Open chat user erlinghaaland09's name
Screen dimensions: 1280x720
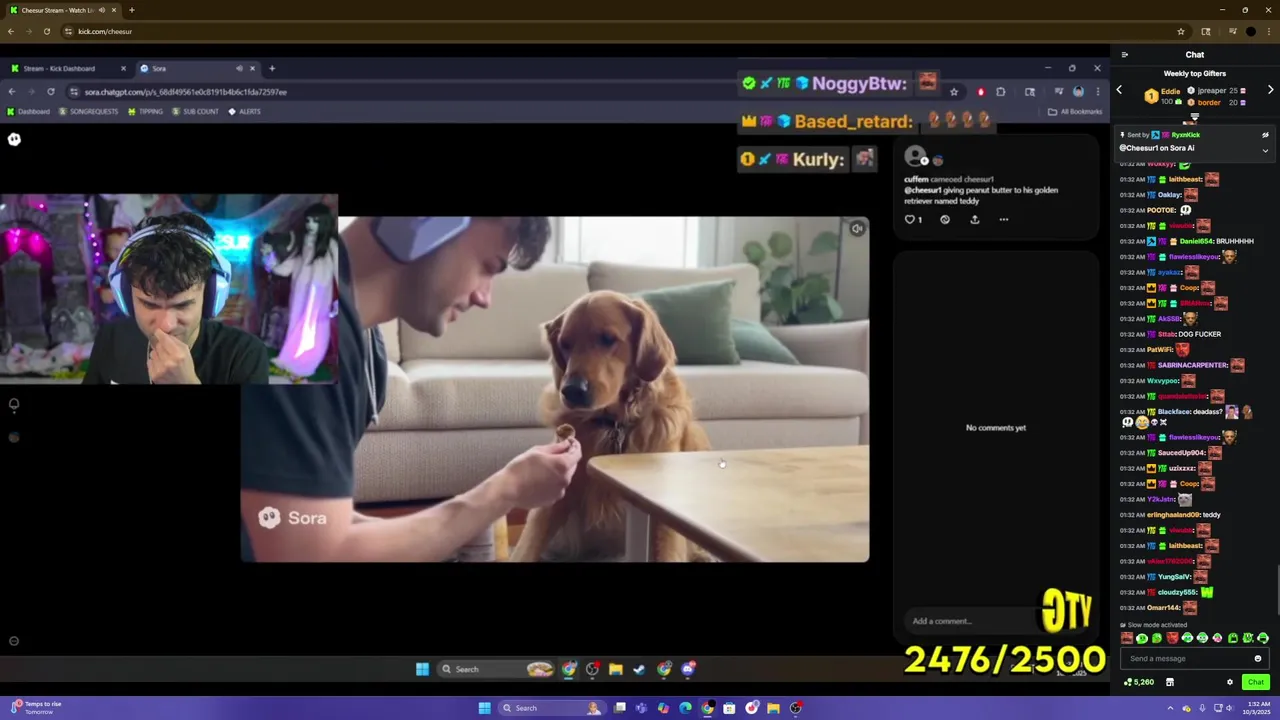pos(1173,515)
